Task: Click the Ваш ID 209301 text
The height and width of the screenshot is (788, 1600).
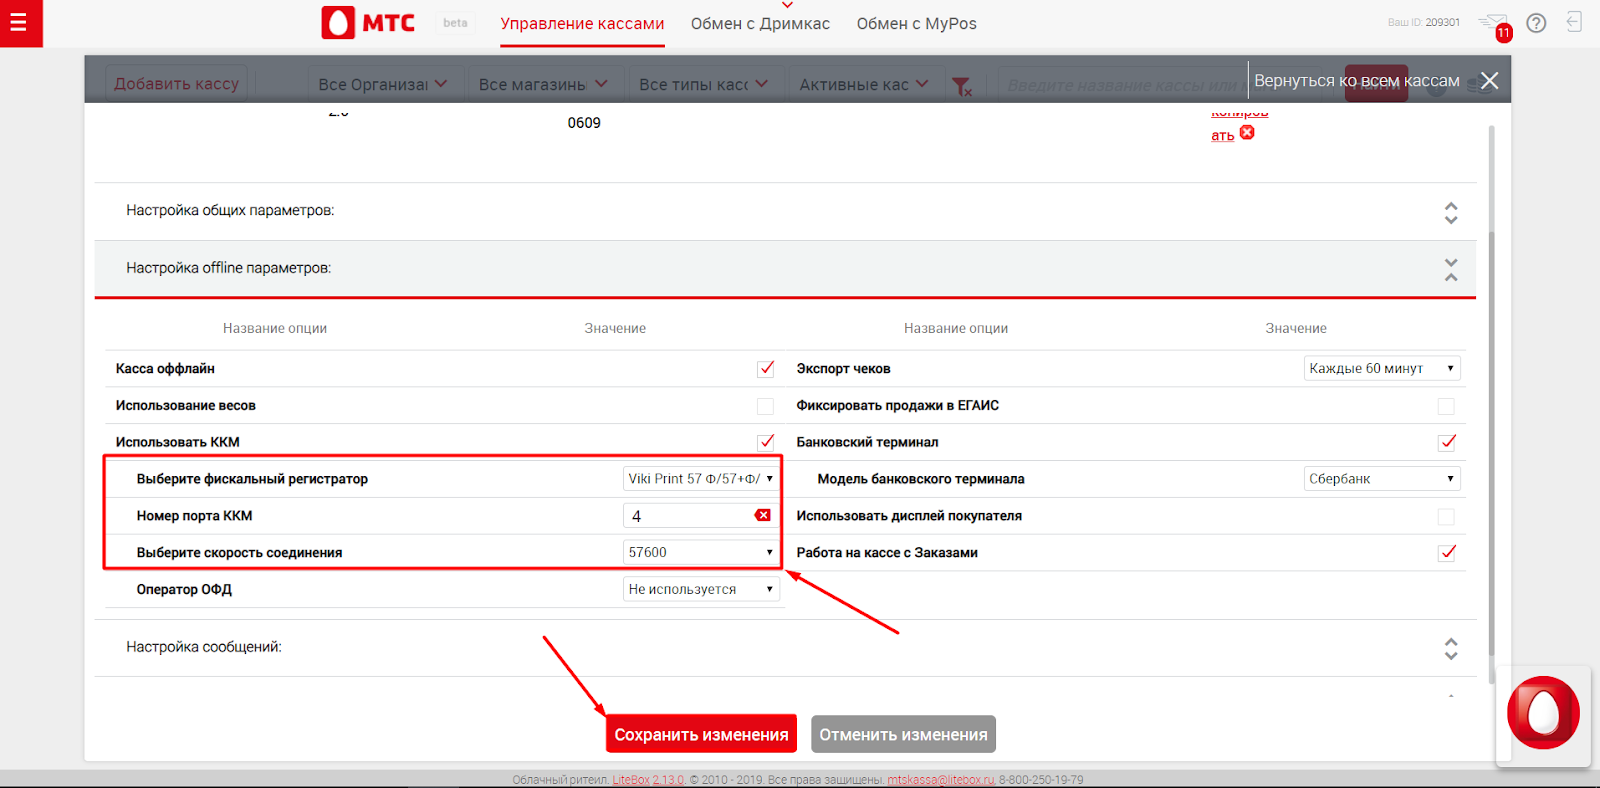Action: pyautogui.click(x=1423, y=22)
